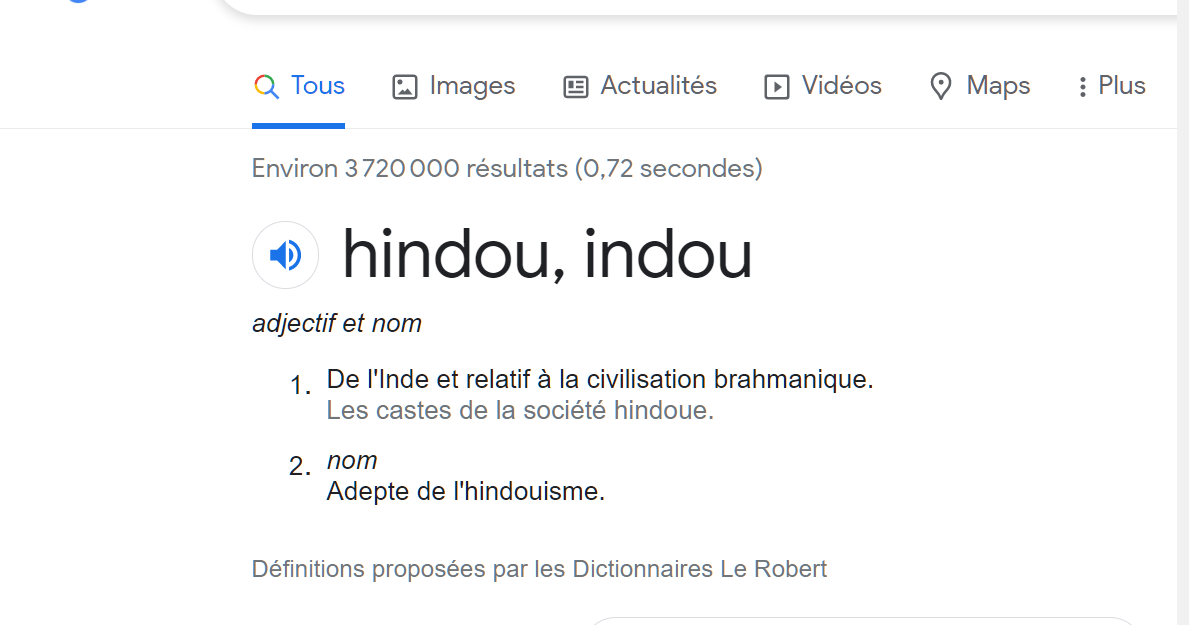Screen dimensions: 1189x625
Task: Switch to the Images tab
Action: click(x=472, y=86)
